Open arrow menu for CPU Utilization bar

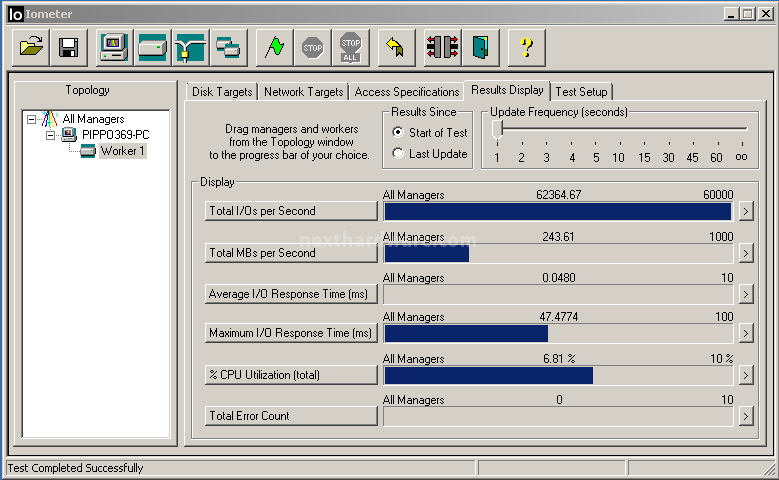pyautogui.click(x=746, y=375)
